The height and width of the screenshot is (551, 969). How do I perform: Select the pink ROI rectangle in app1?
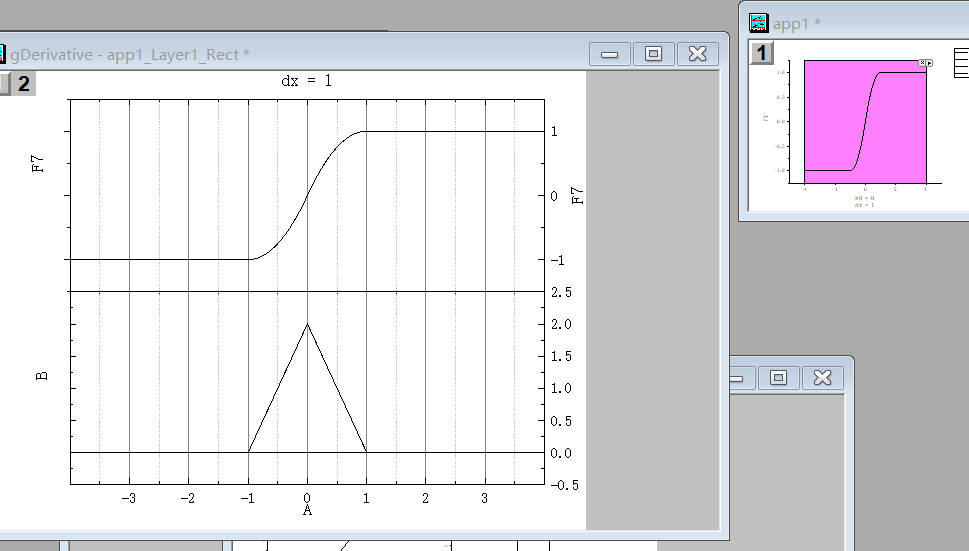[865, 122]
